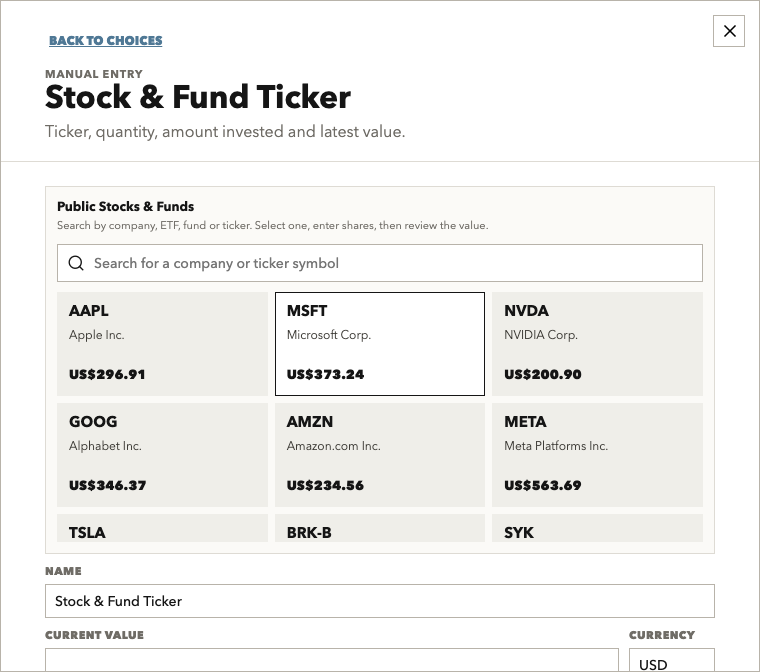
Task: Open the USD currency dropdown
Action: click(672, 660)
